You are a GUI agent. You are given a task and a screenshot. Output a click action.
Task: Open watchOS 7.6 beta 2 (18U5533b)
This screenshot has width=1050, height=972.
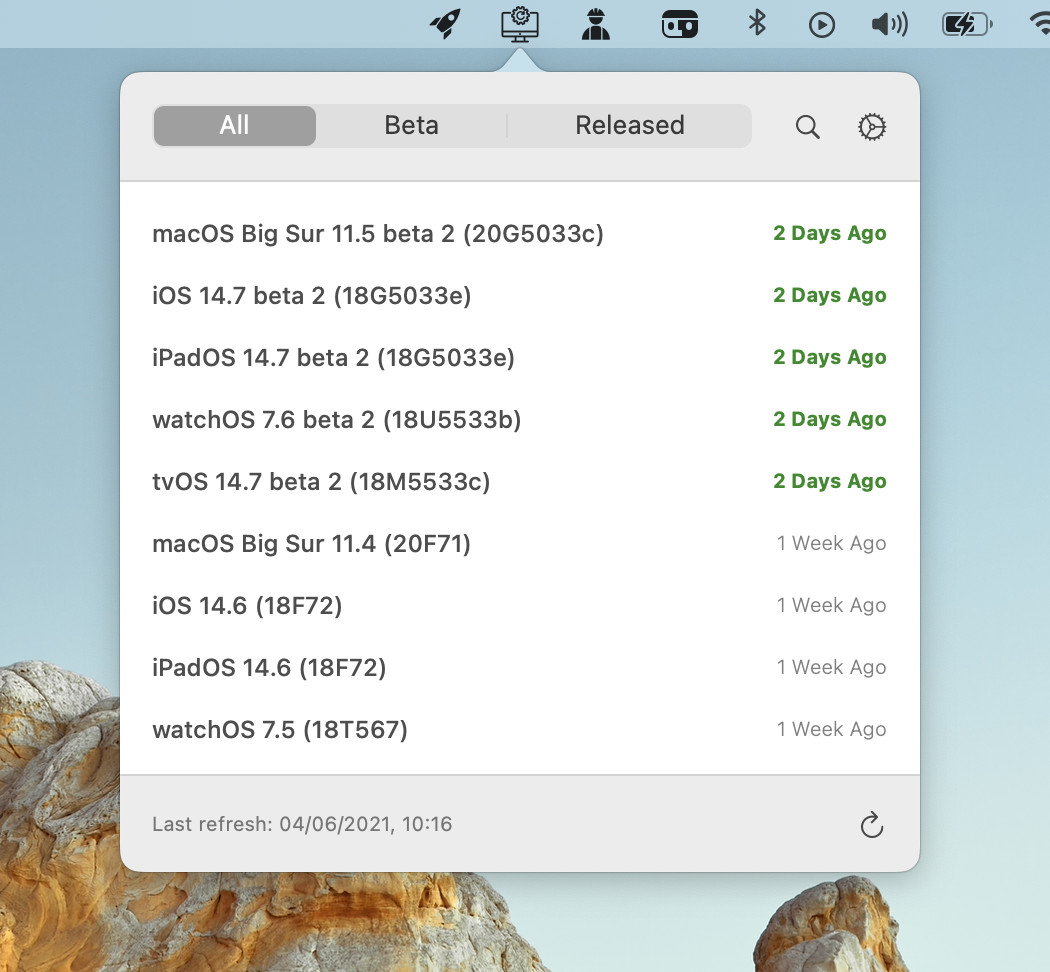[520, 420]
